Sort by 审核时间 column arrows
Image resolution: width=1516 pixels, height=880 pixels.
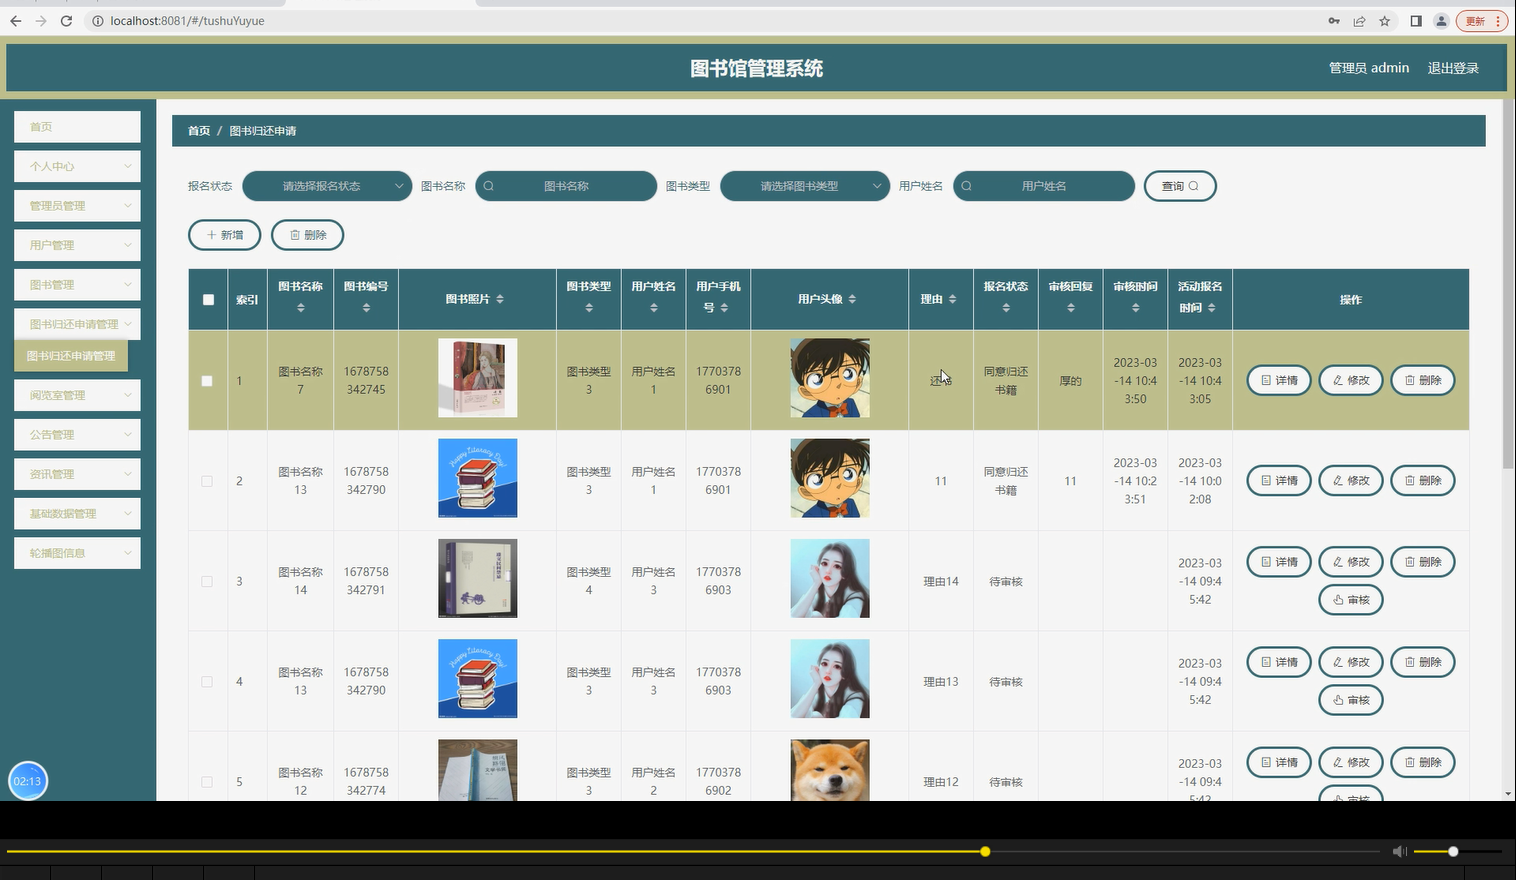click(x=1135, y=308)
